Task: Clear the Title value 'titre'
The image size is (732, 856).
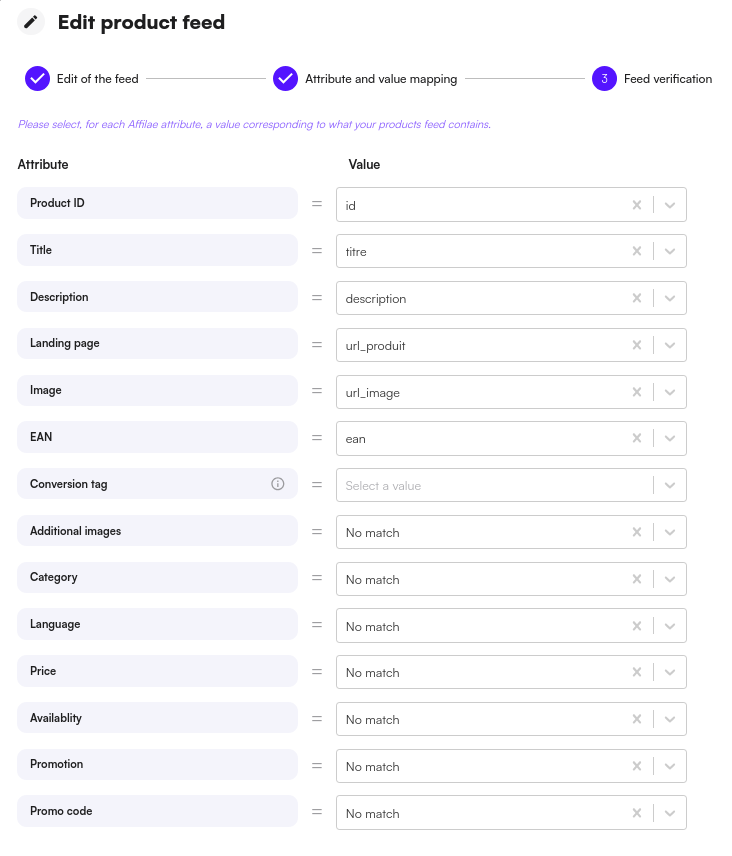Action: (x=636, y=252)
